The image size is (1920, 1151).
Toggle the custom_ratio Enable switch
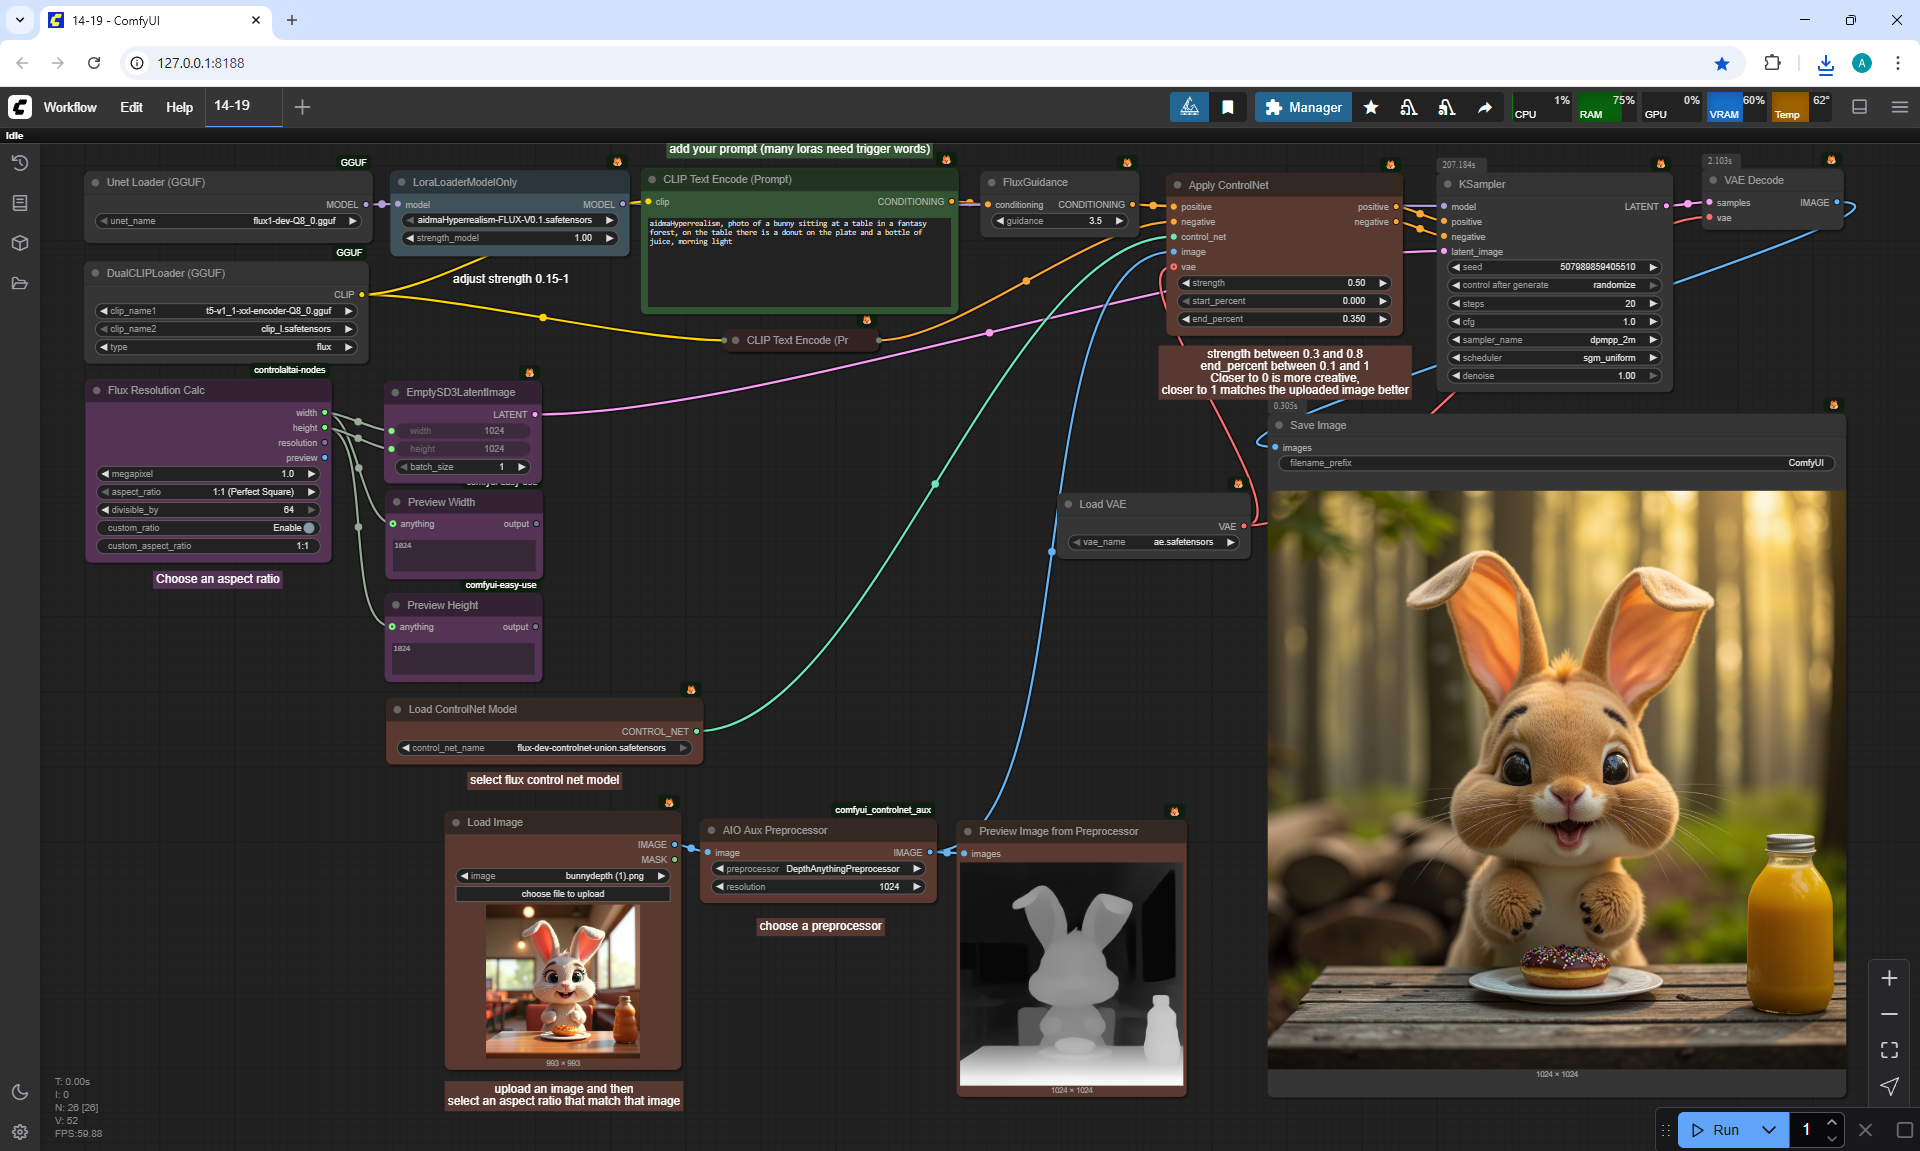[308, 528]
